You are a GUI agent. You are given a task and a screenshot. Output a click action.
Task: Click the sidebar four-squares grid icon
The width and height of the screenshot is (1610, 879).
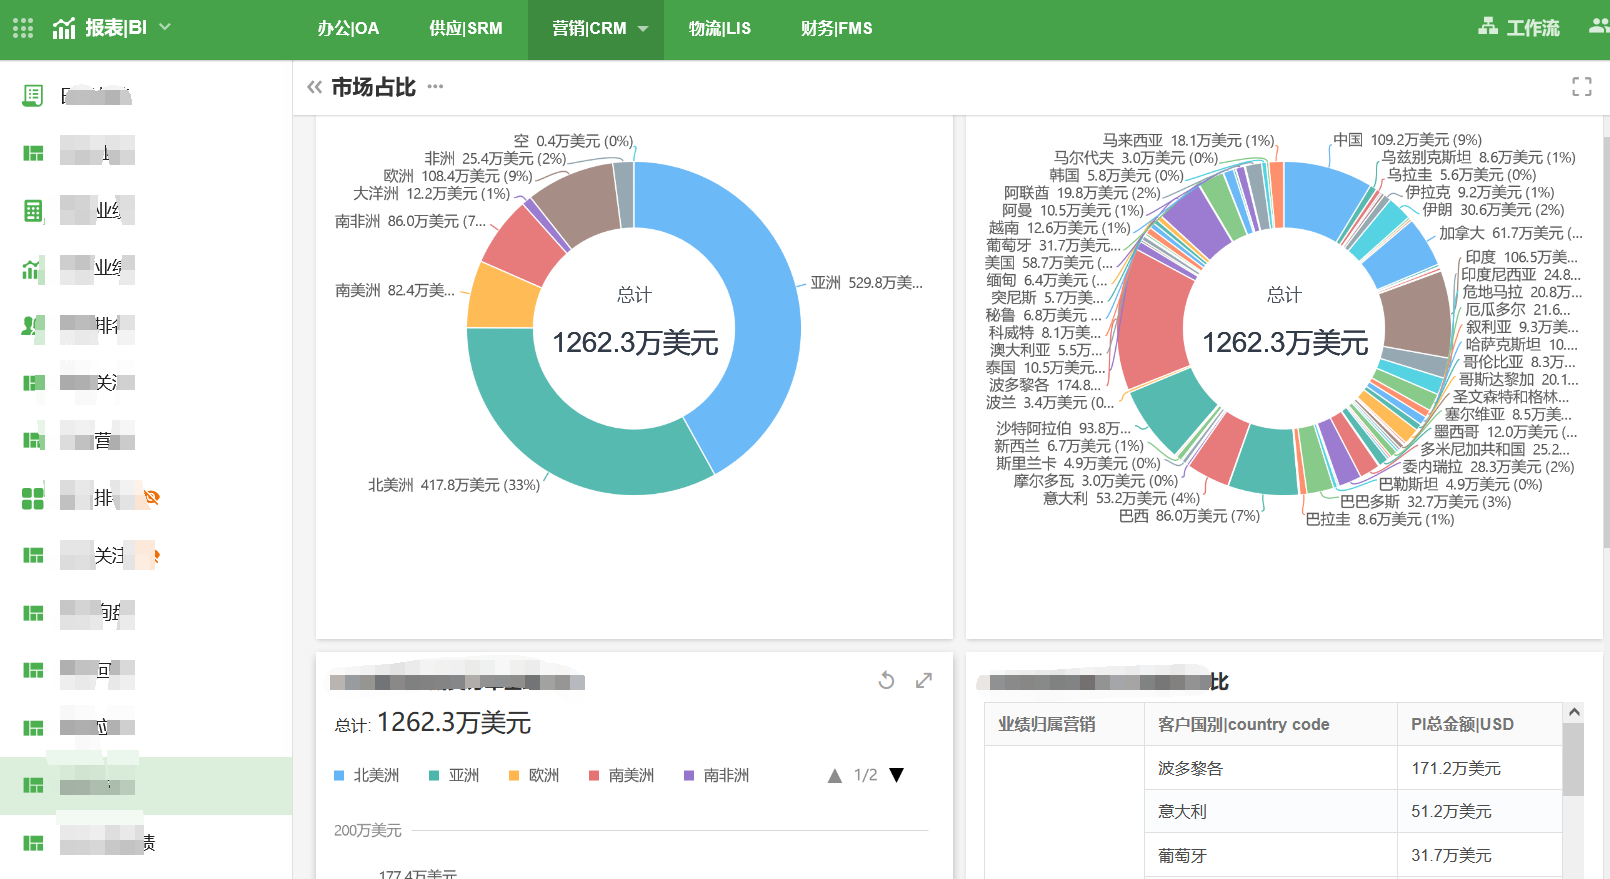[x=33, y=498]
